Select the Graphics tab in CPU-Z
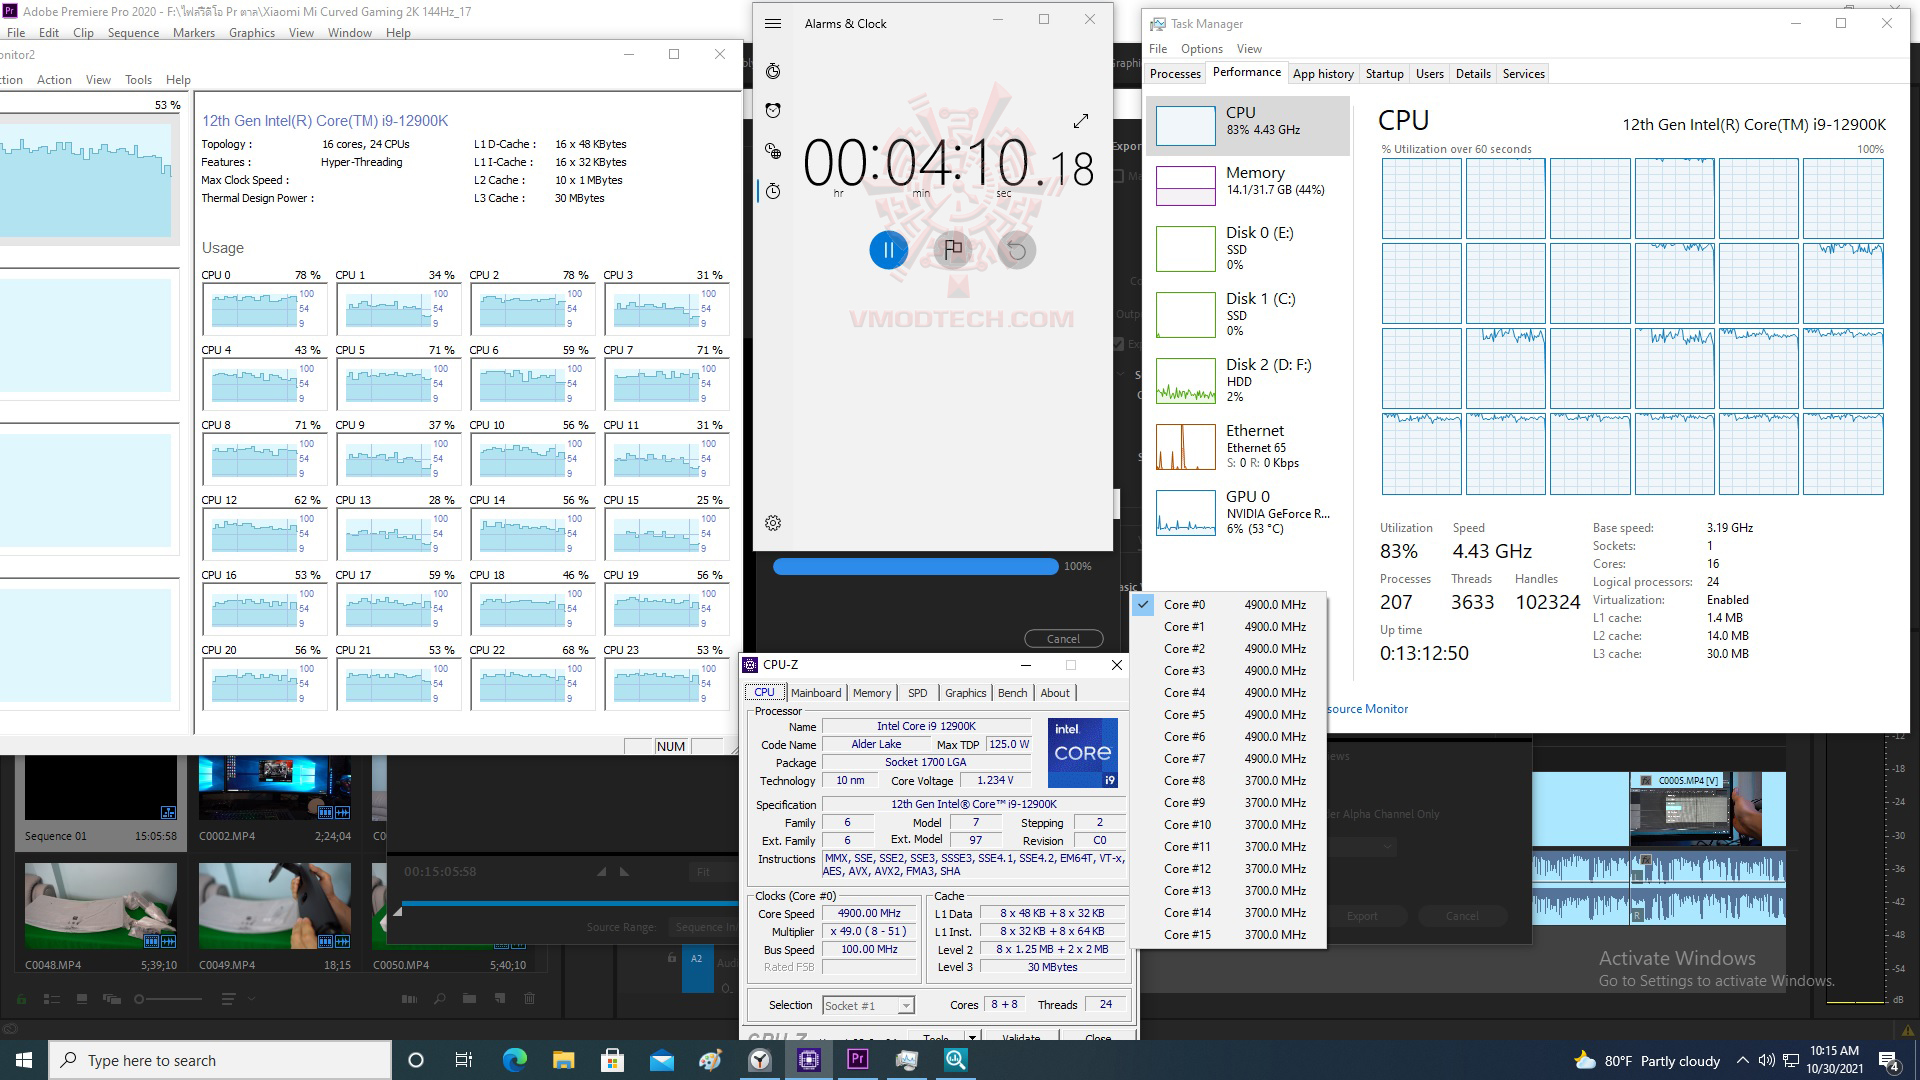This screenshot has height=1080, width=1920. click(x=964, y=692)
